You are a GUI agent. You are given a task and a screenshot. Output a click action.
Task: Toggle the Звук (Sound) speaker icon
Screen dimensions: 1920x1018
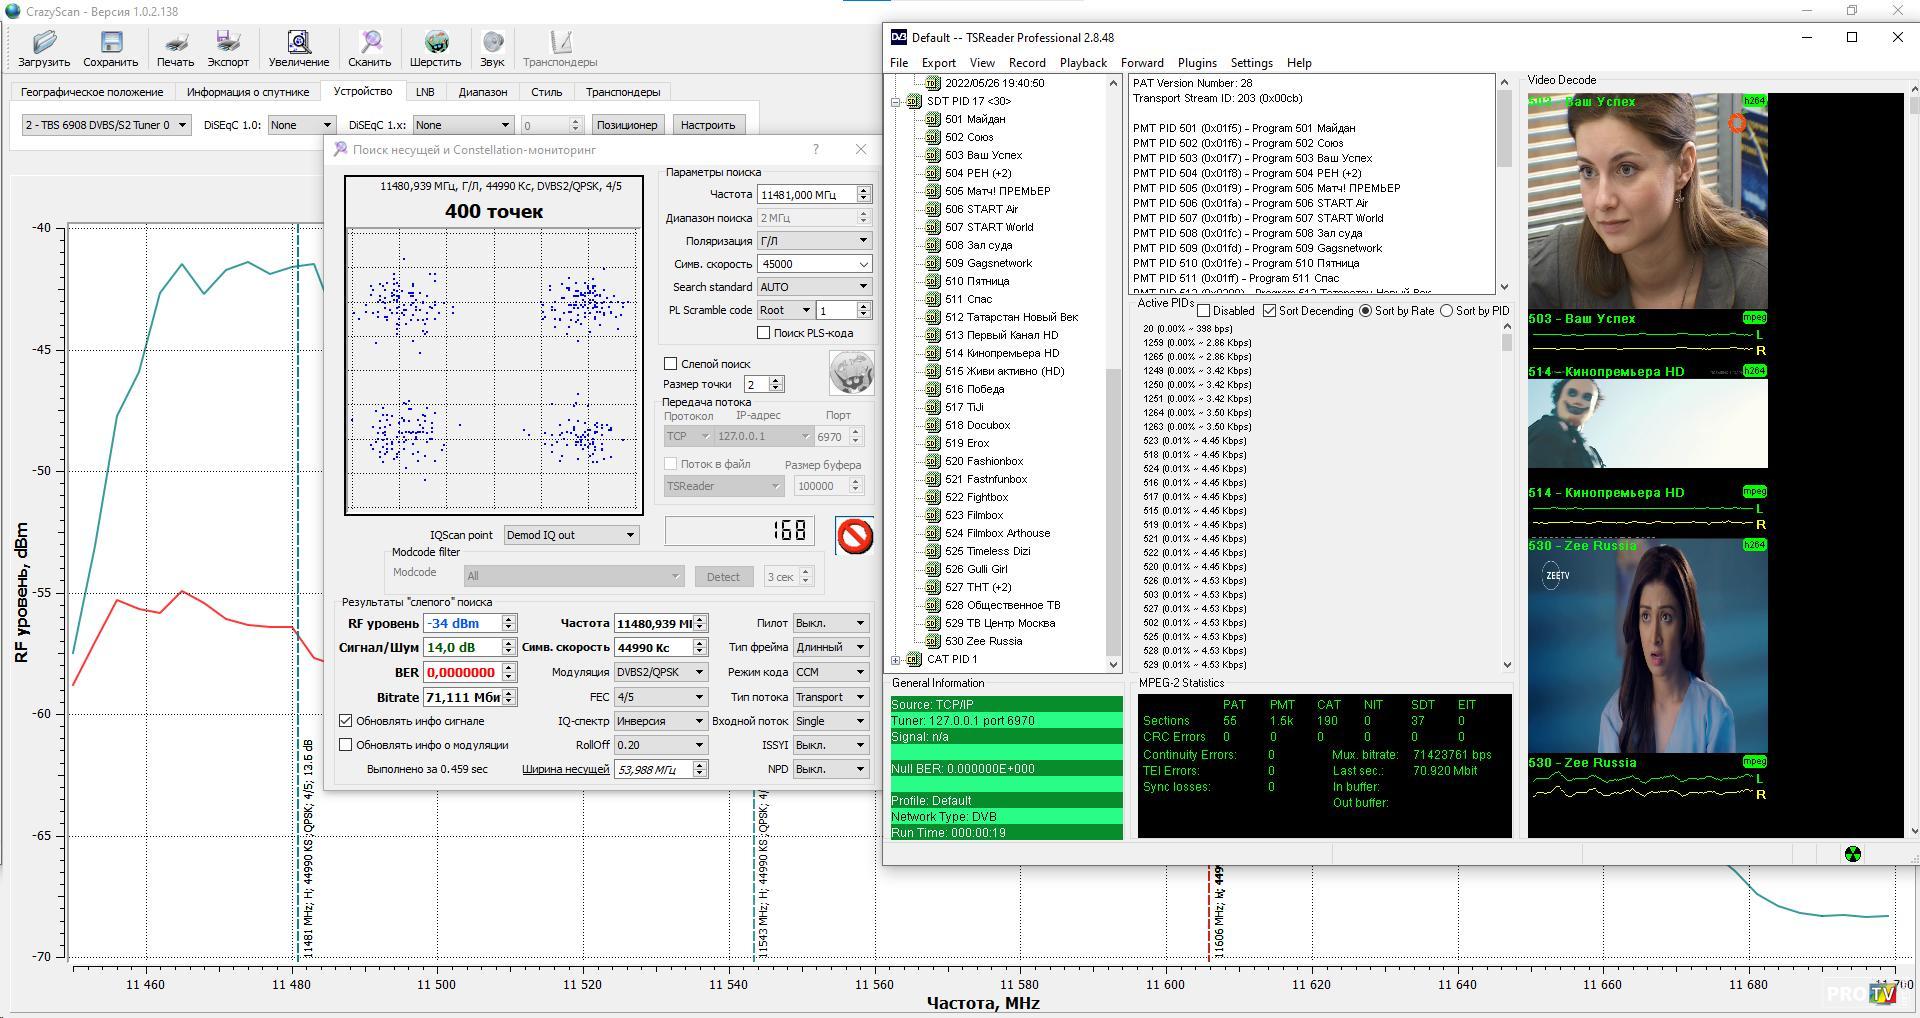492,42
